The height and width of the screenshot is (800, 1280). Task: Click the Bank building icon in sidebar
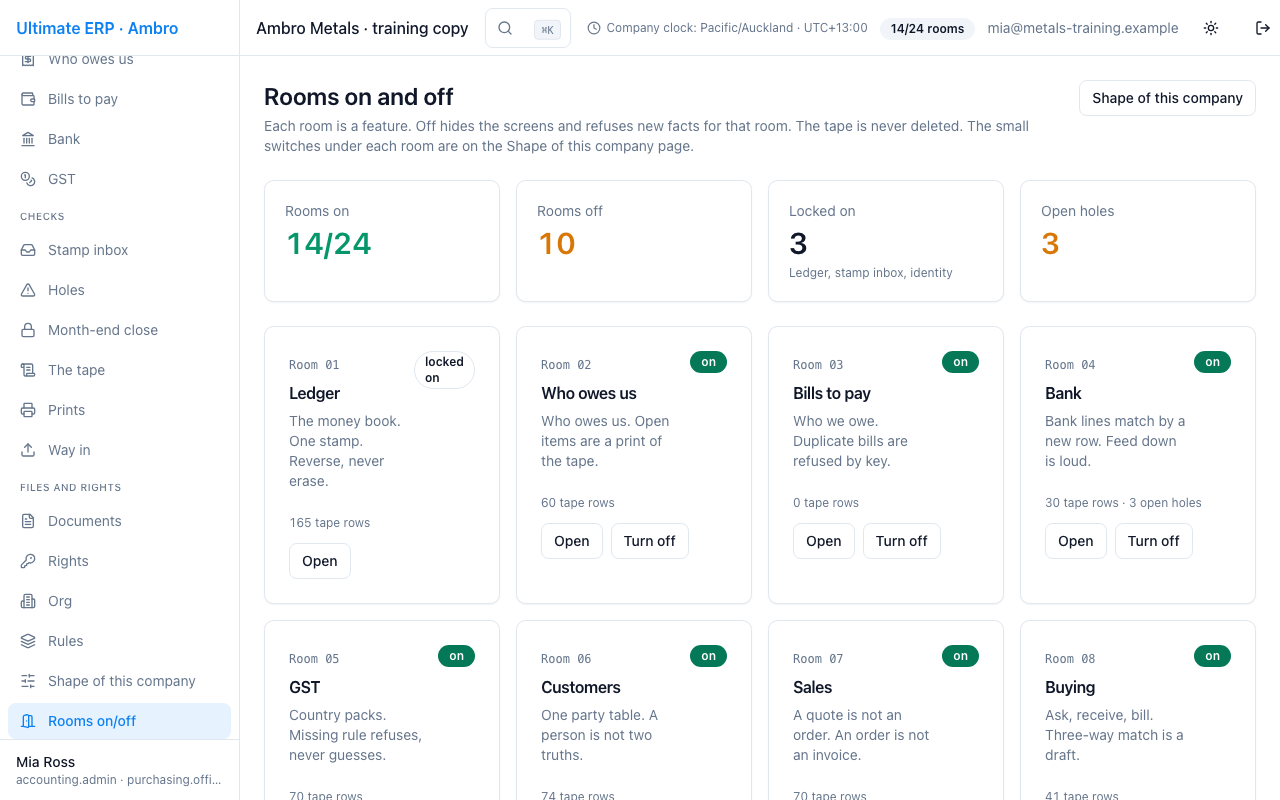[28, 139]
